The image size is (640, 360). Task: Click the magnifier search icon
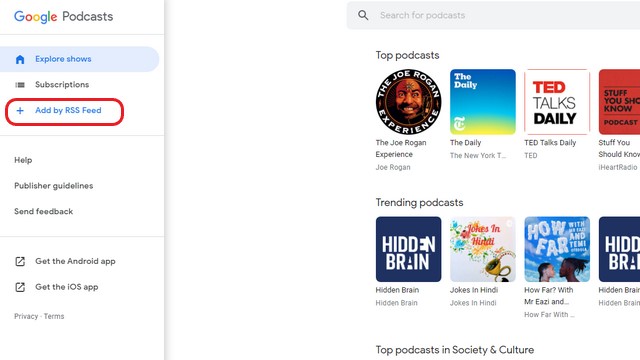[363, 15]
